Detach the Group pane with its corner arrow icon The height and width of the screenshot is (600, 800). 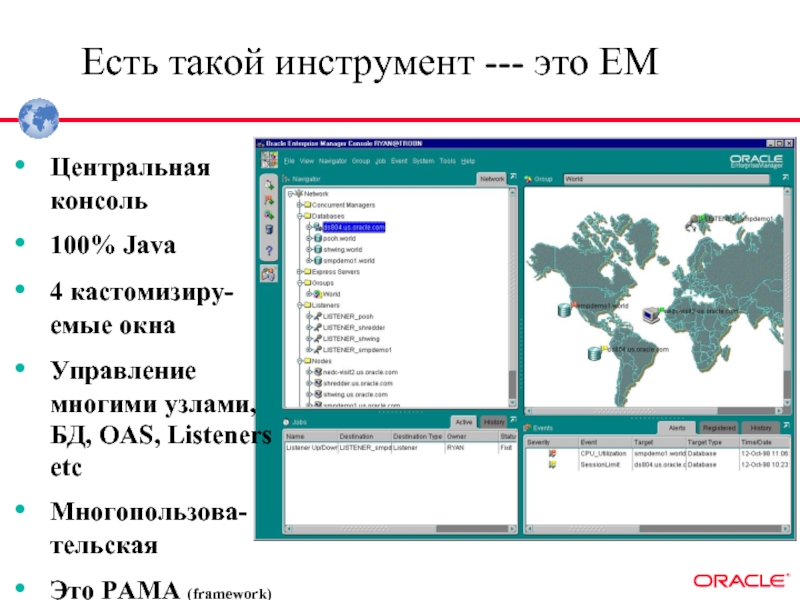click(785, 177)
